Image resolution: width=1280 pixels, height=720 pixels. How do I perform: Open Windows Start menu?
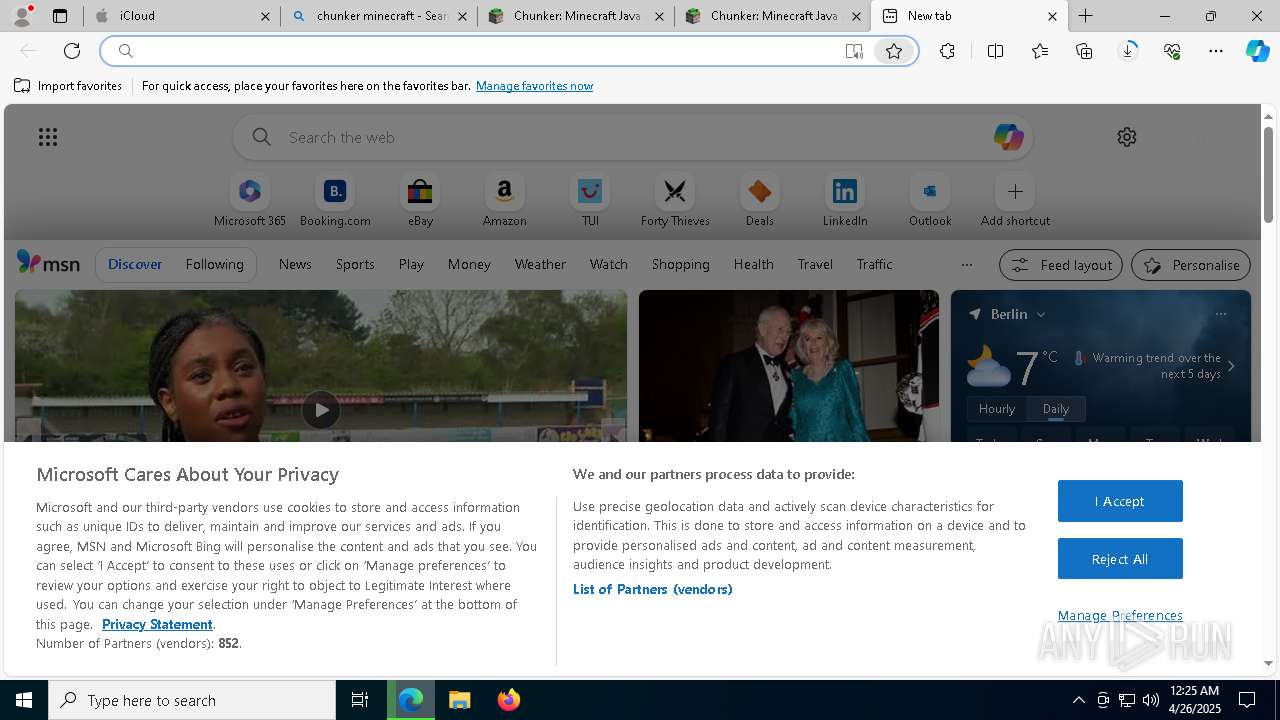[x=24, y=700]
